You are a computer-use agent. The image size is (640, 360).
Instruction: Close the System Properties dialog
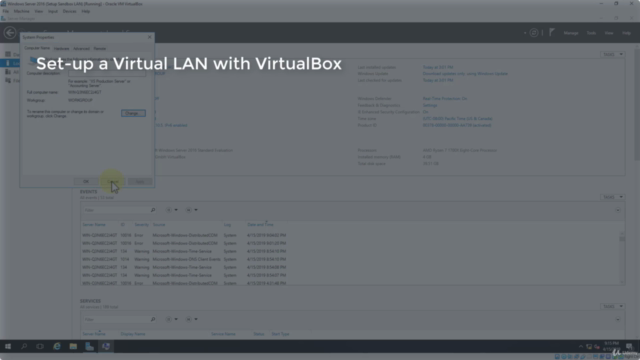(149, 37)
